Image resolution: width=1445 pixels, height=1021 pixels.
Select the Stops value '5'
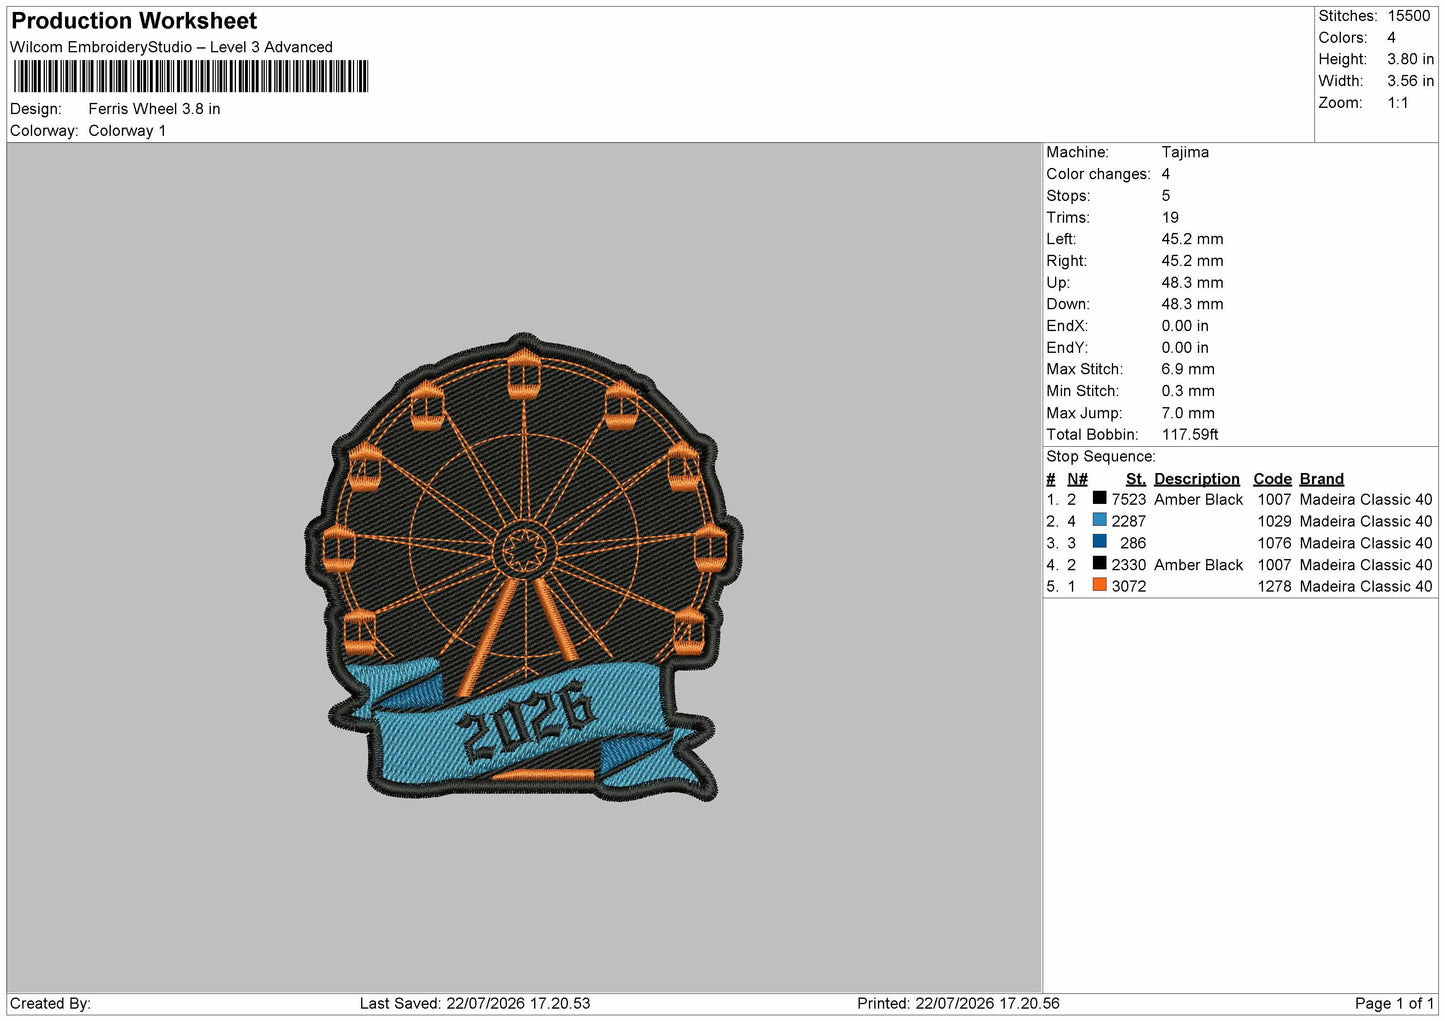tap(1166, 196)
